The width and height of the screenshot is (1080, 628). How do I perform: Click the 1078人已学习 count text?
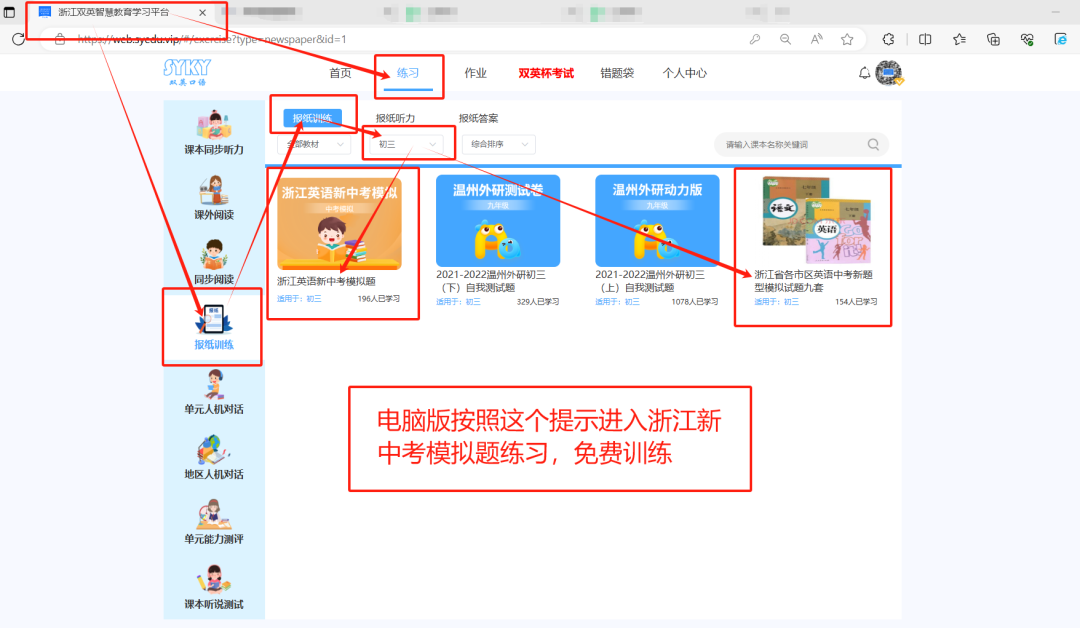pos(694,302)
